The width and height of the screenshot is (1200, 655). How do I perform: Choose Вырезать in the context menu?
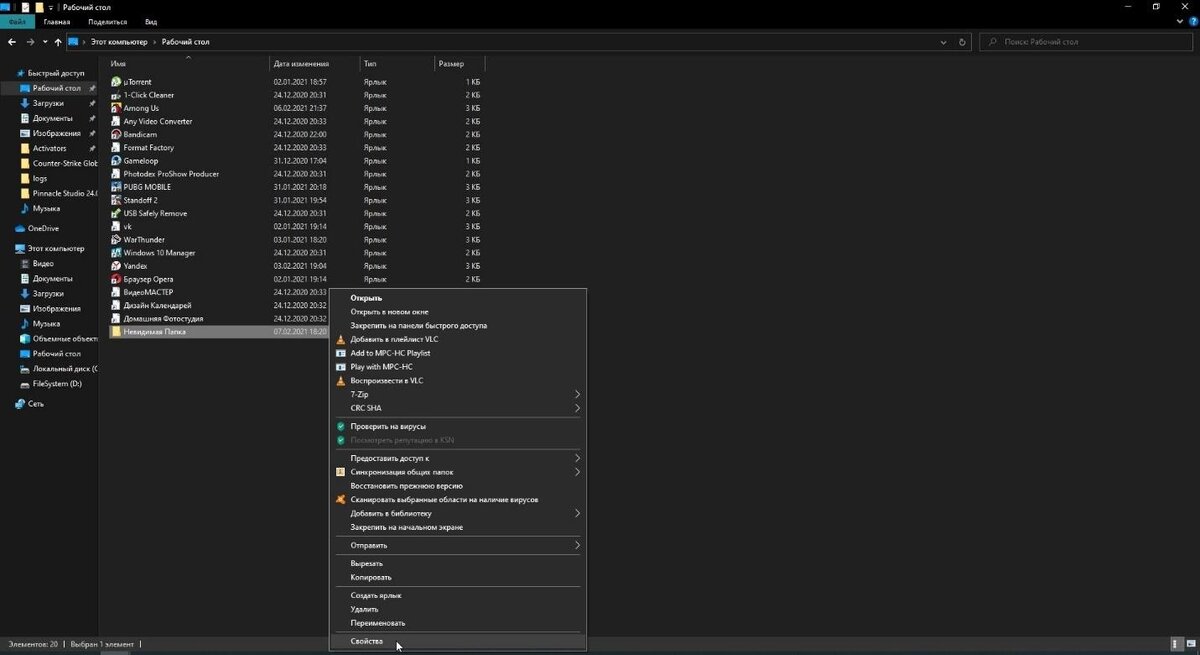[457, 563]
